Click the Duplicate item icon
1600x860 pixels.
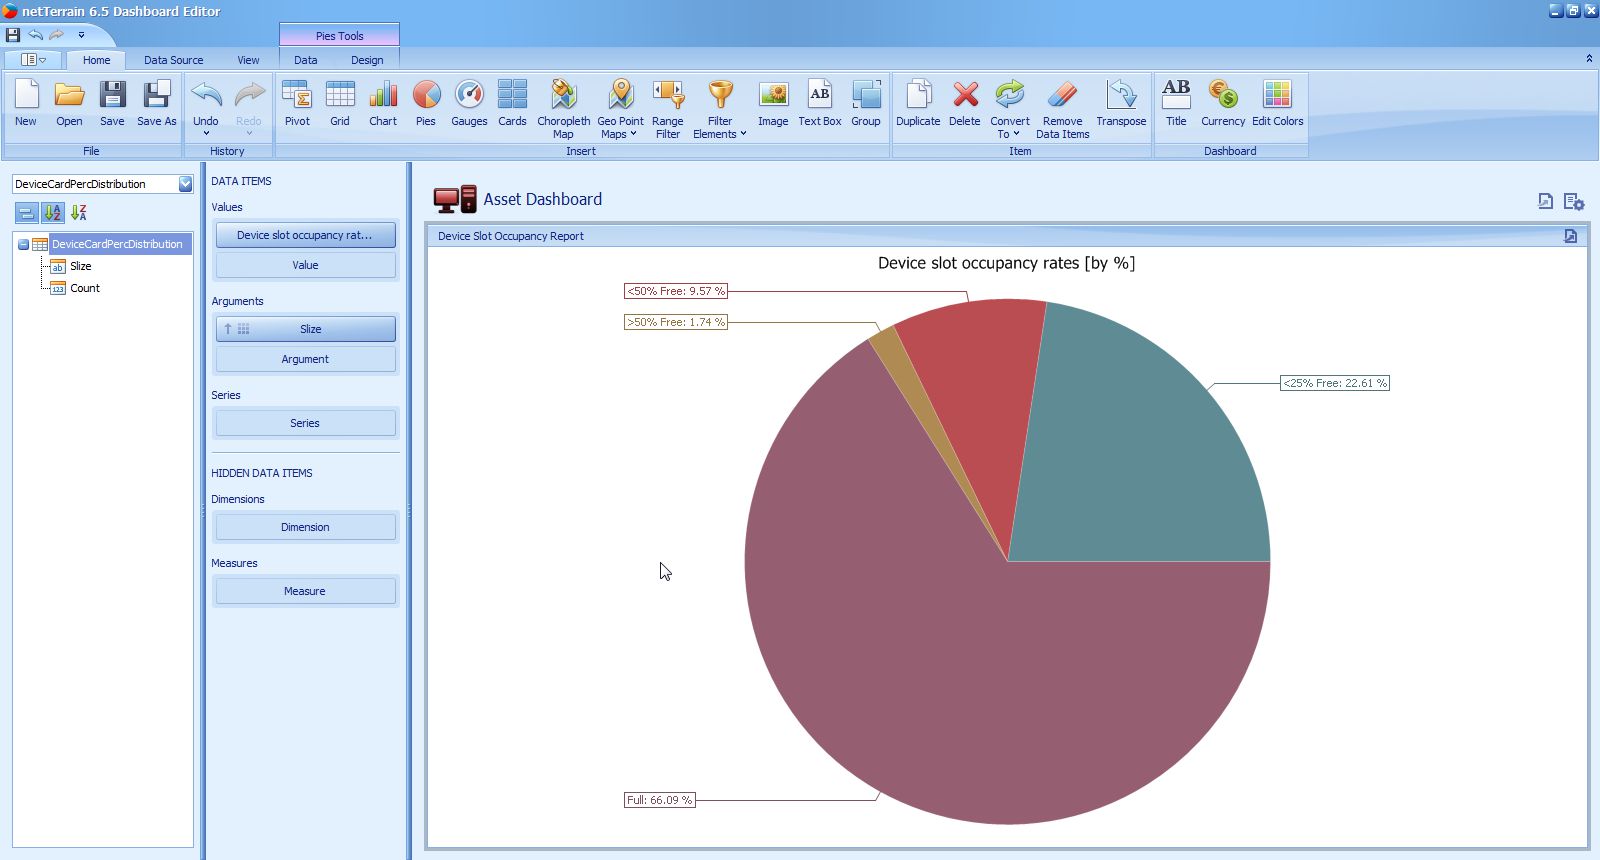click(x=917, y=104)
